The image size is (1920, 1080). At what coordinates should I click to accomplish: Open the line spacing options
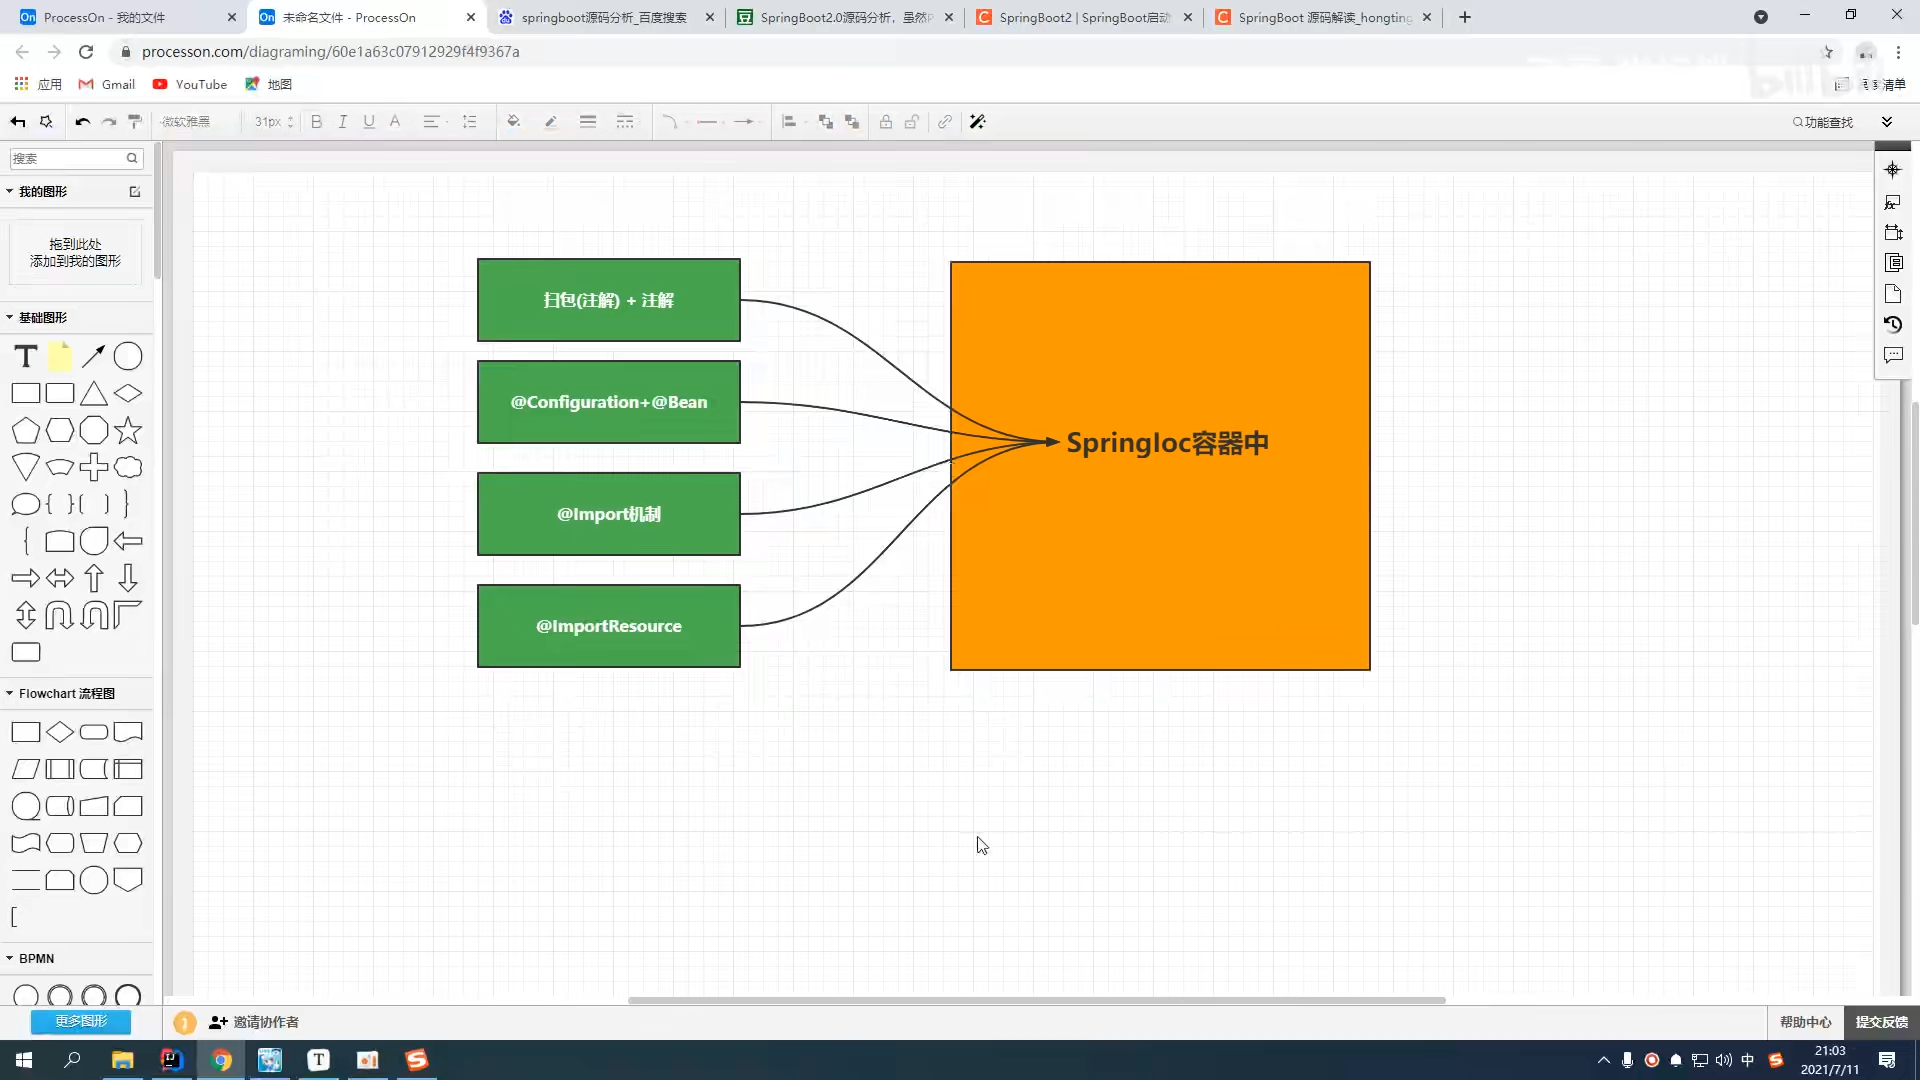point(469,122)
